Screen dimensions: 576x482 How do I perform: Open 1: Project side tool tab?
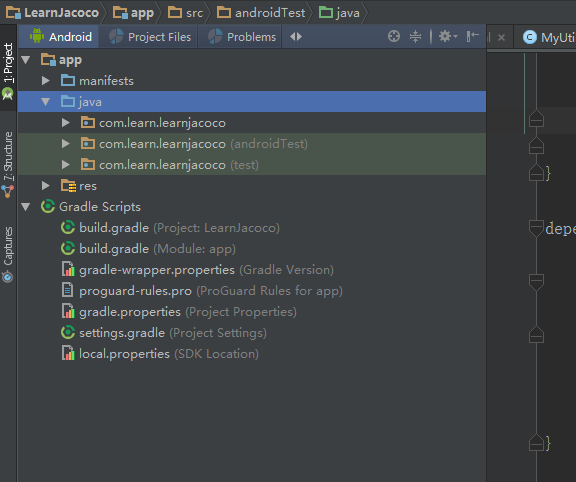pos(8,68)
